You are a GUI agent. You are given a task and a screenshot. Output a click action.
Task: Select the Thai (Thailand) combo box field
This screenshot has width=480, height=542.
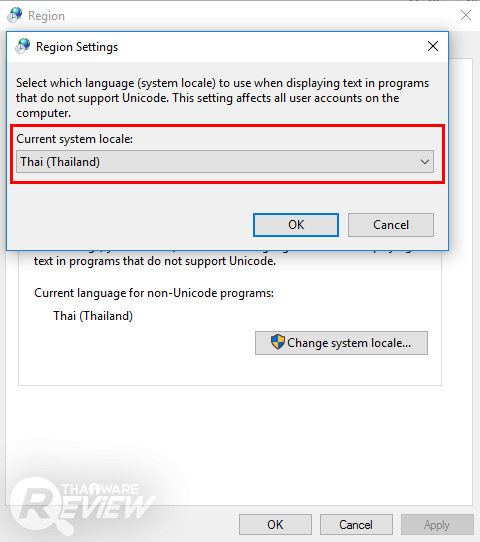[x=225, y=162]
